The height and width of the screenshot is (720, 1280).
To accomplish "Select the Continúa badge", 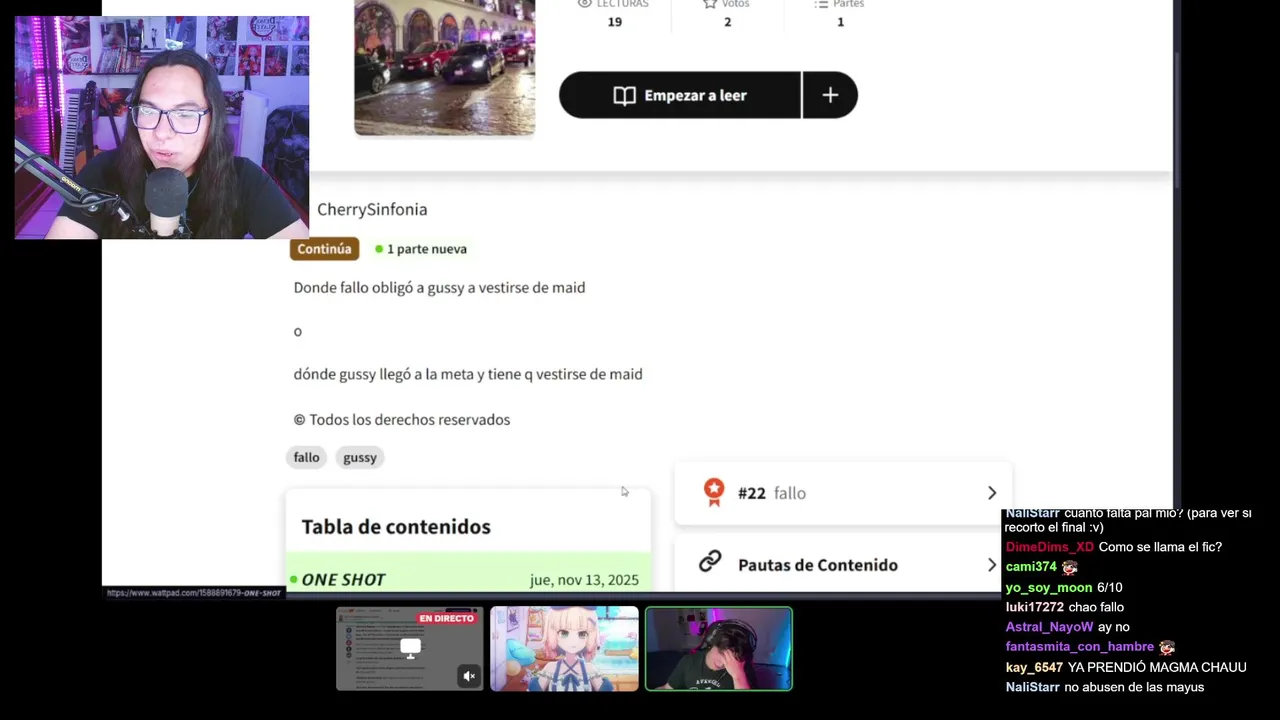I will [x=324, y=249].
